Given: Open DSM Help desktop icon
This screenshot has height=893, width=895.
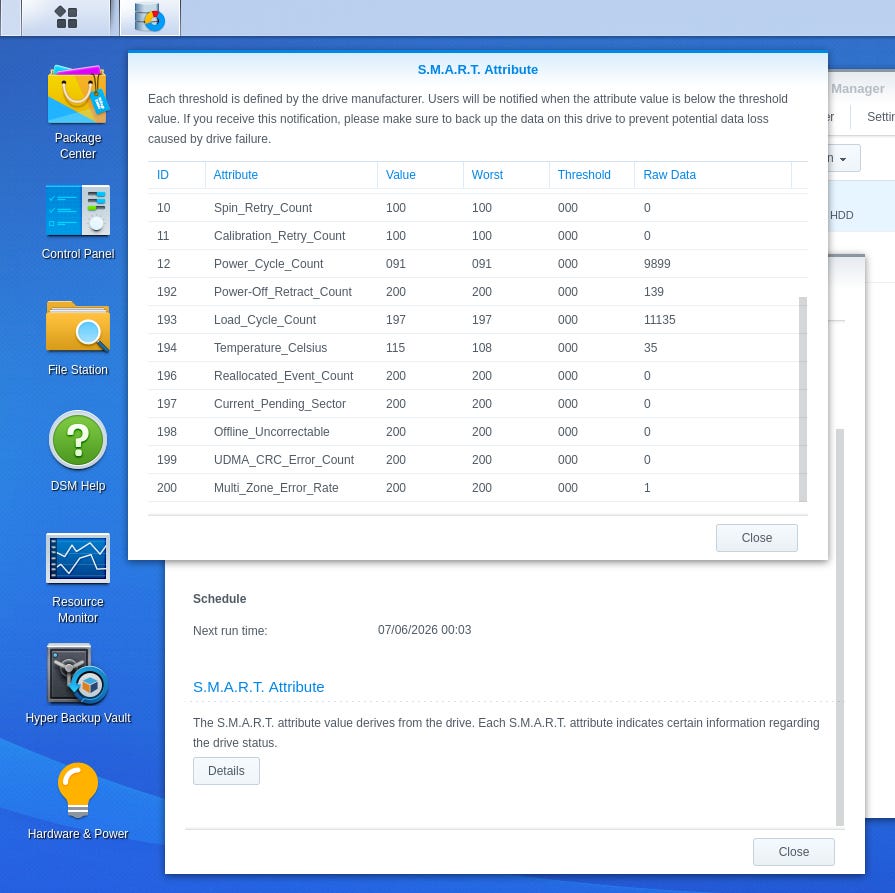Looking at the screenshot, I should (x=78, y=451).
